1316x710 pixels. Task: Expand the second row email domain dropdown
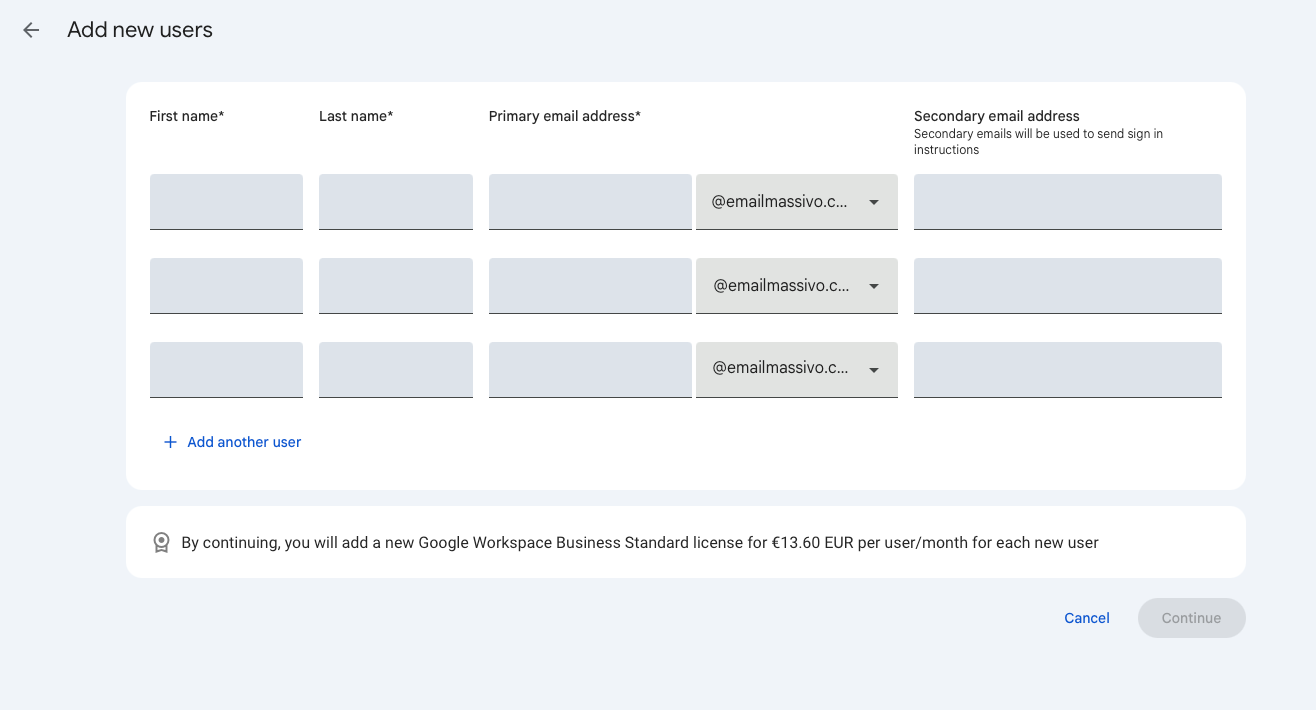pos(796,286)
